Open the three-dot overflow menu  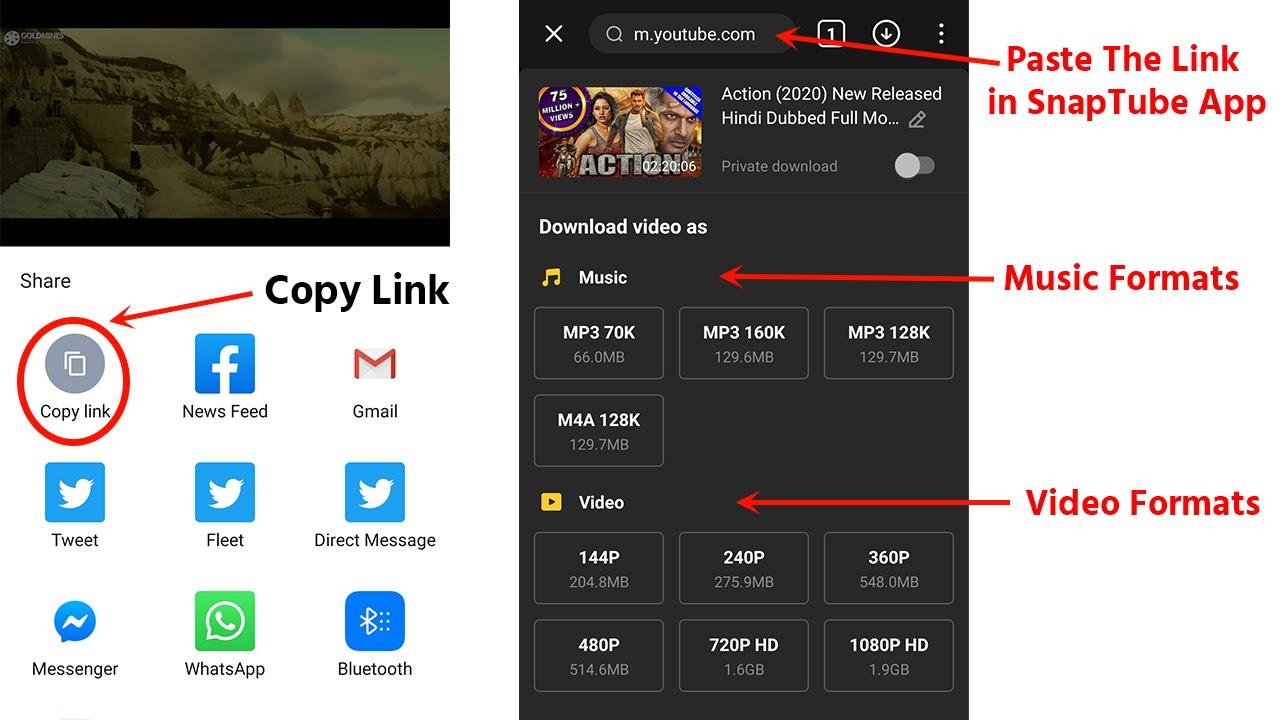941,34
